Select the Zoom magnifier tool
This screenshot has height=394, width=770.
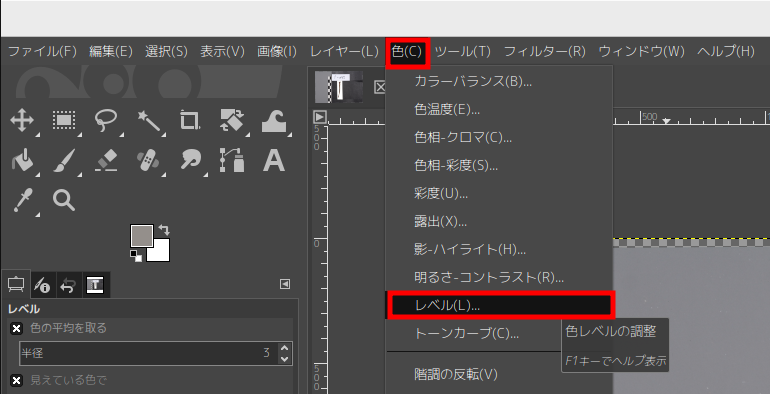(x=64, y=200)
